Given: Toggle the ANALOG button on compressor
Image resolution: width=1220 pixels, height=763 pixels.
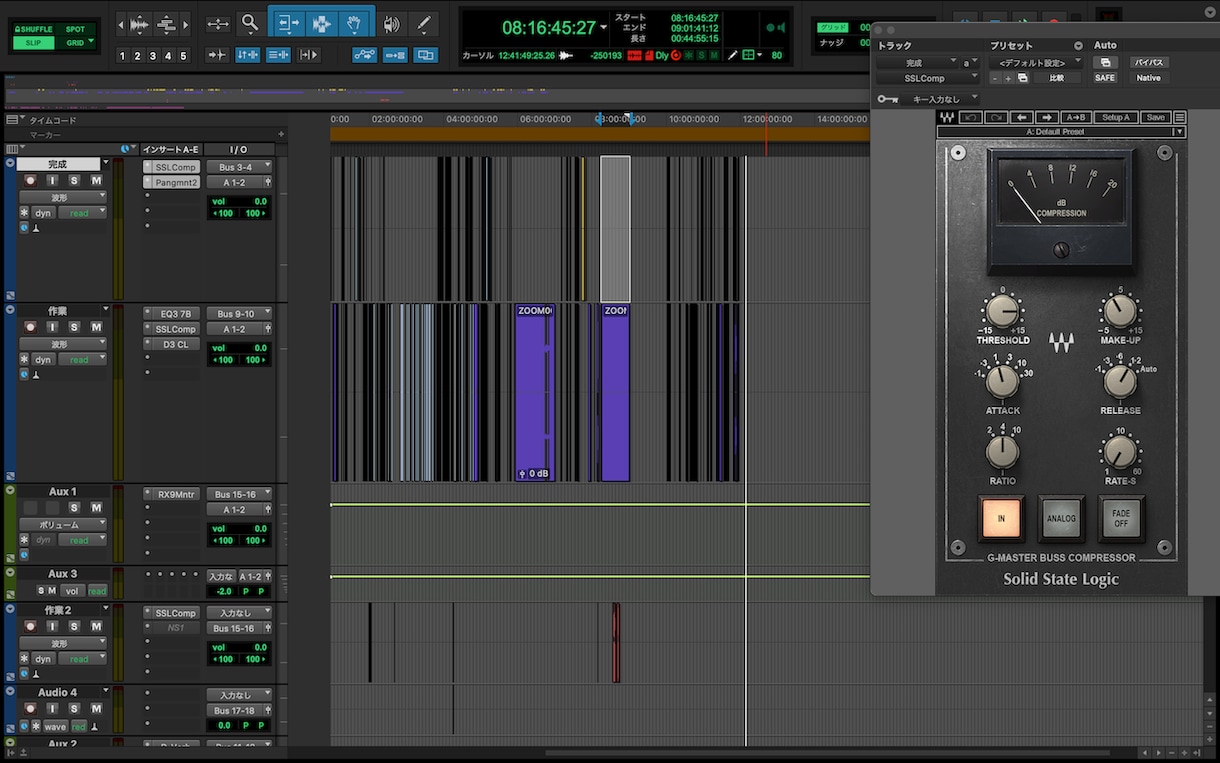Looking at the screenshot, I should coord(1061,518).
